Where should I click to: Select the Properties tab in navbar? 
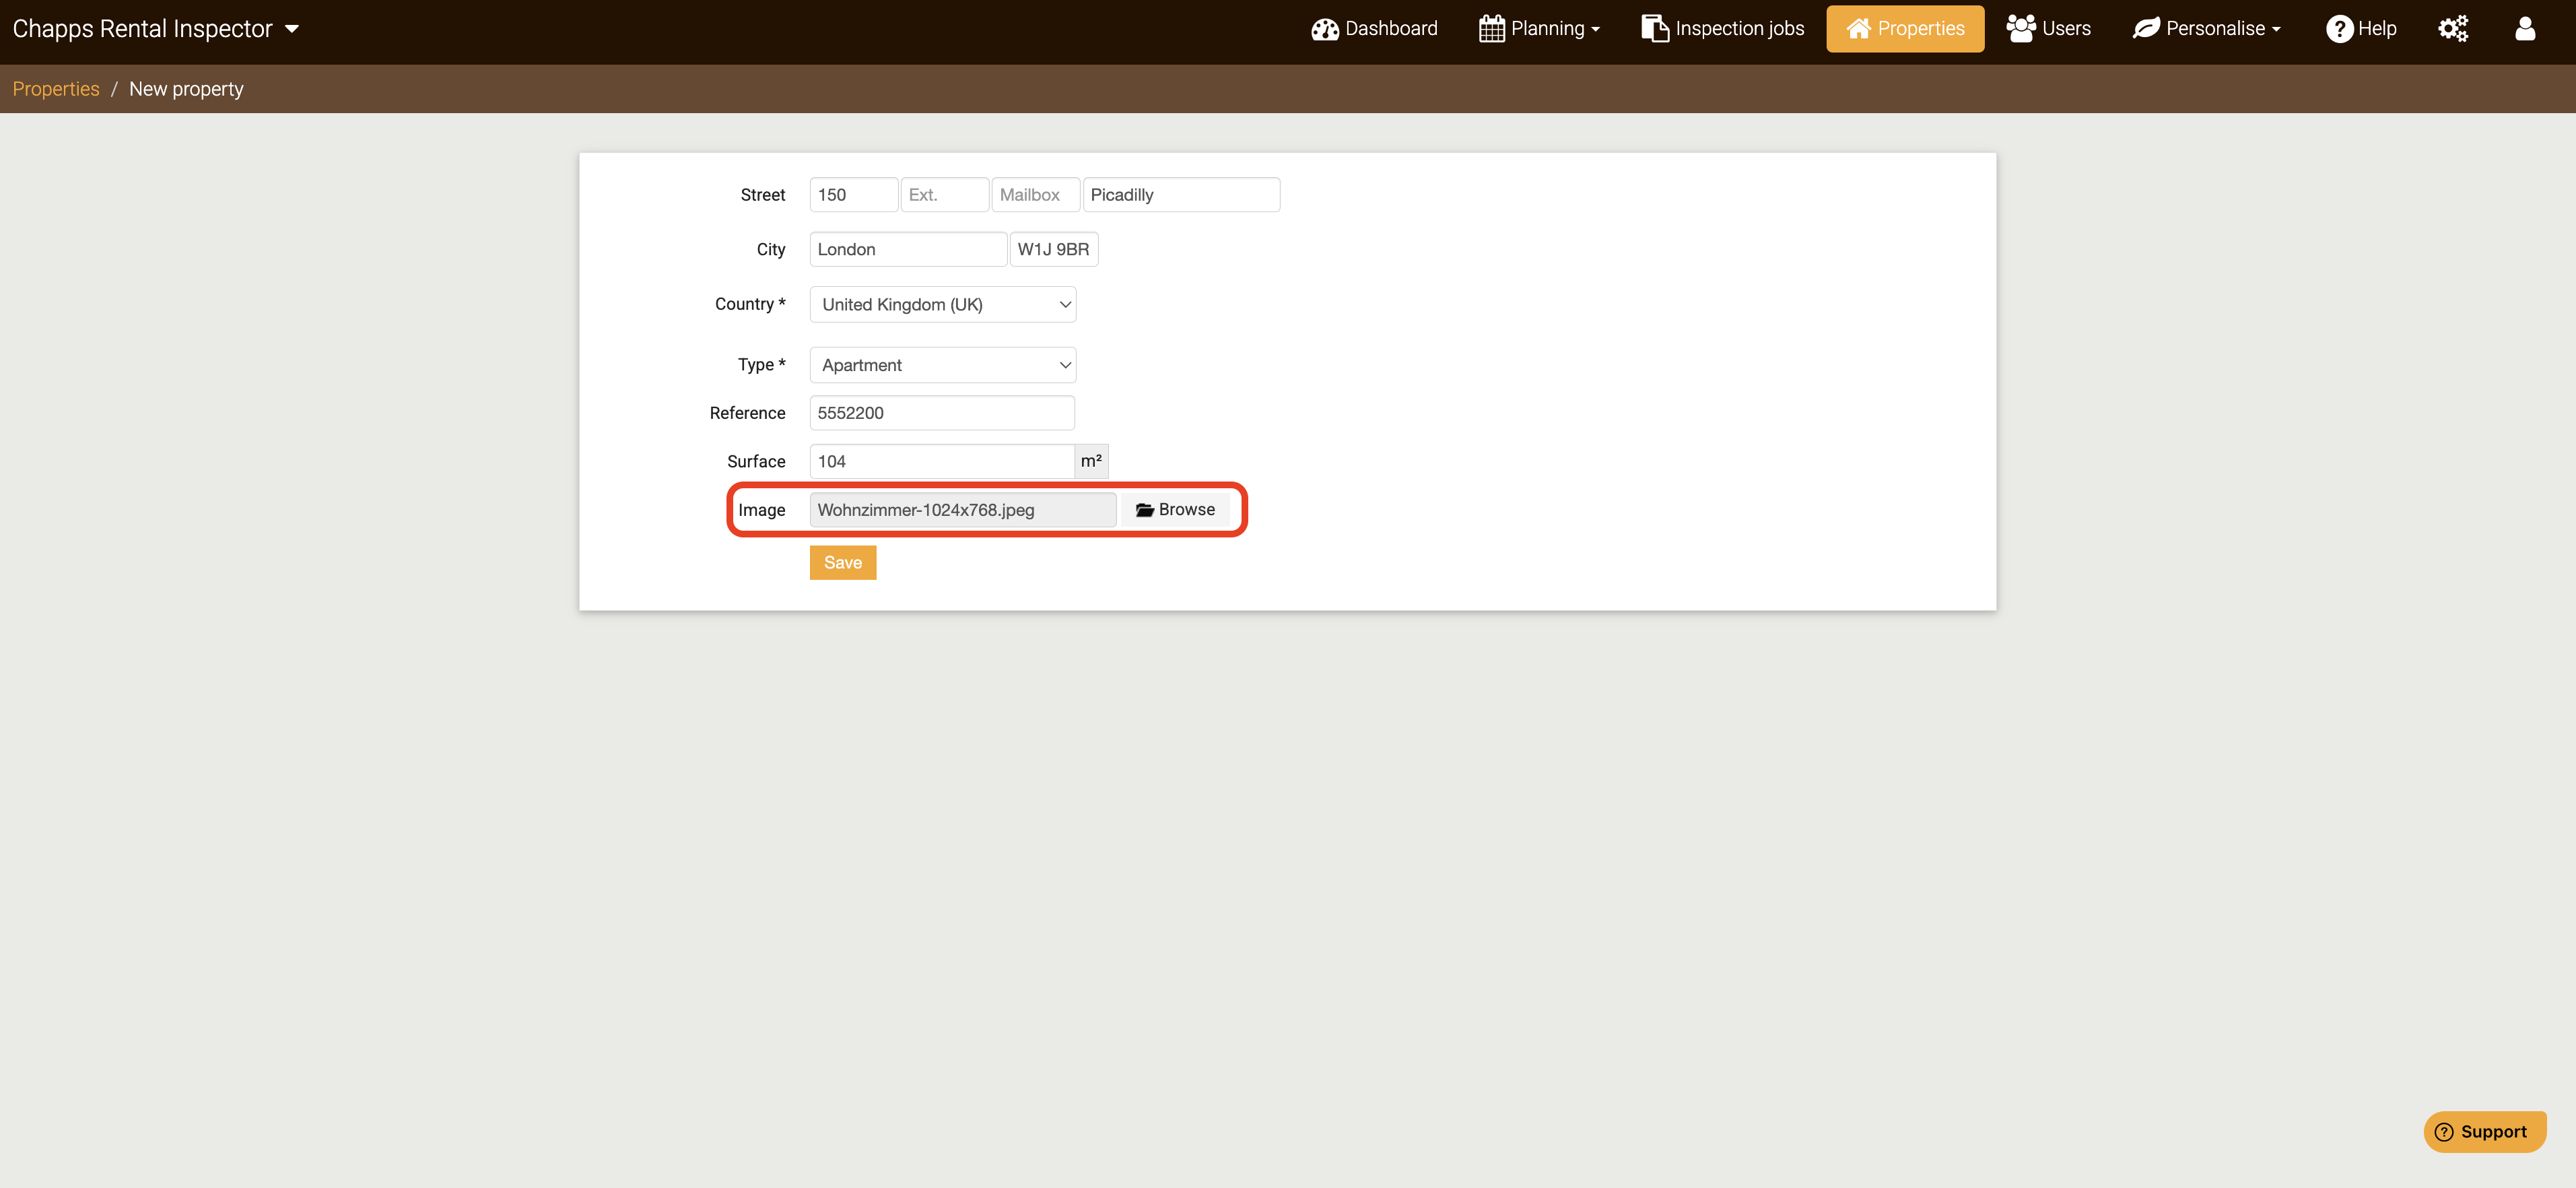click(x=1905, y=28)
